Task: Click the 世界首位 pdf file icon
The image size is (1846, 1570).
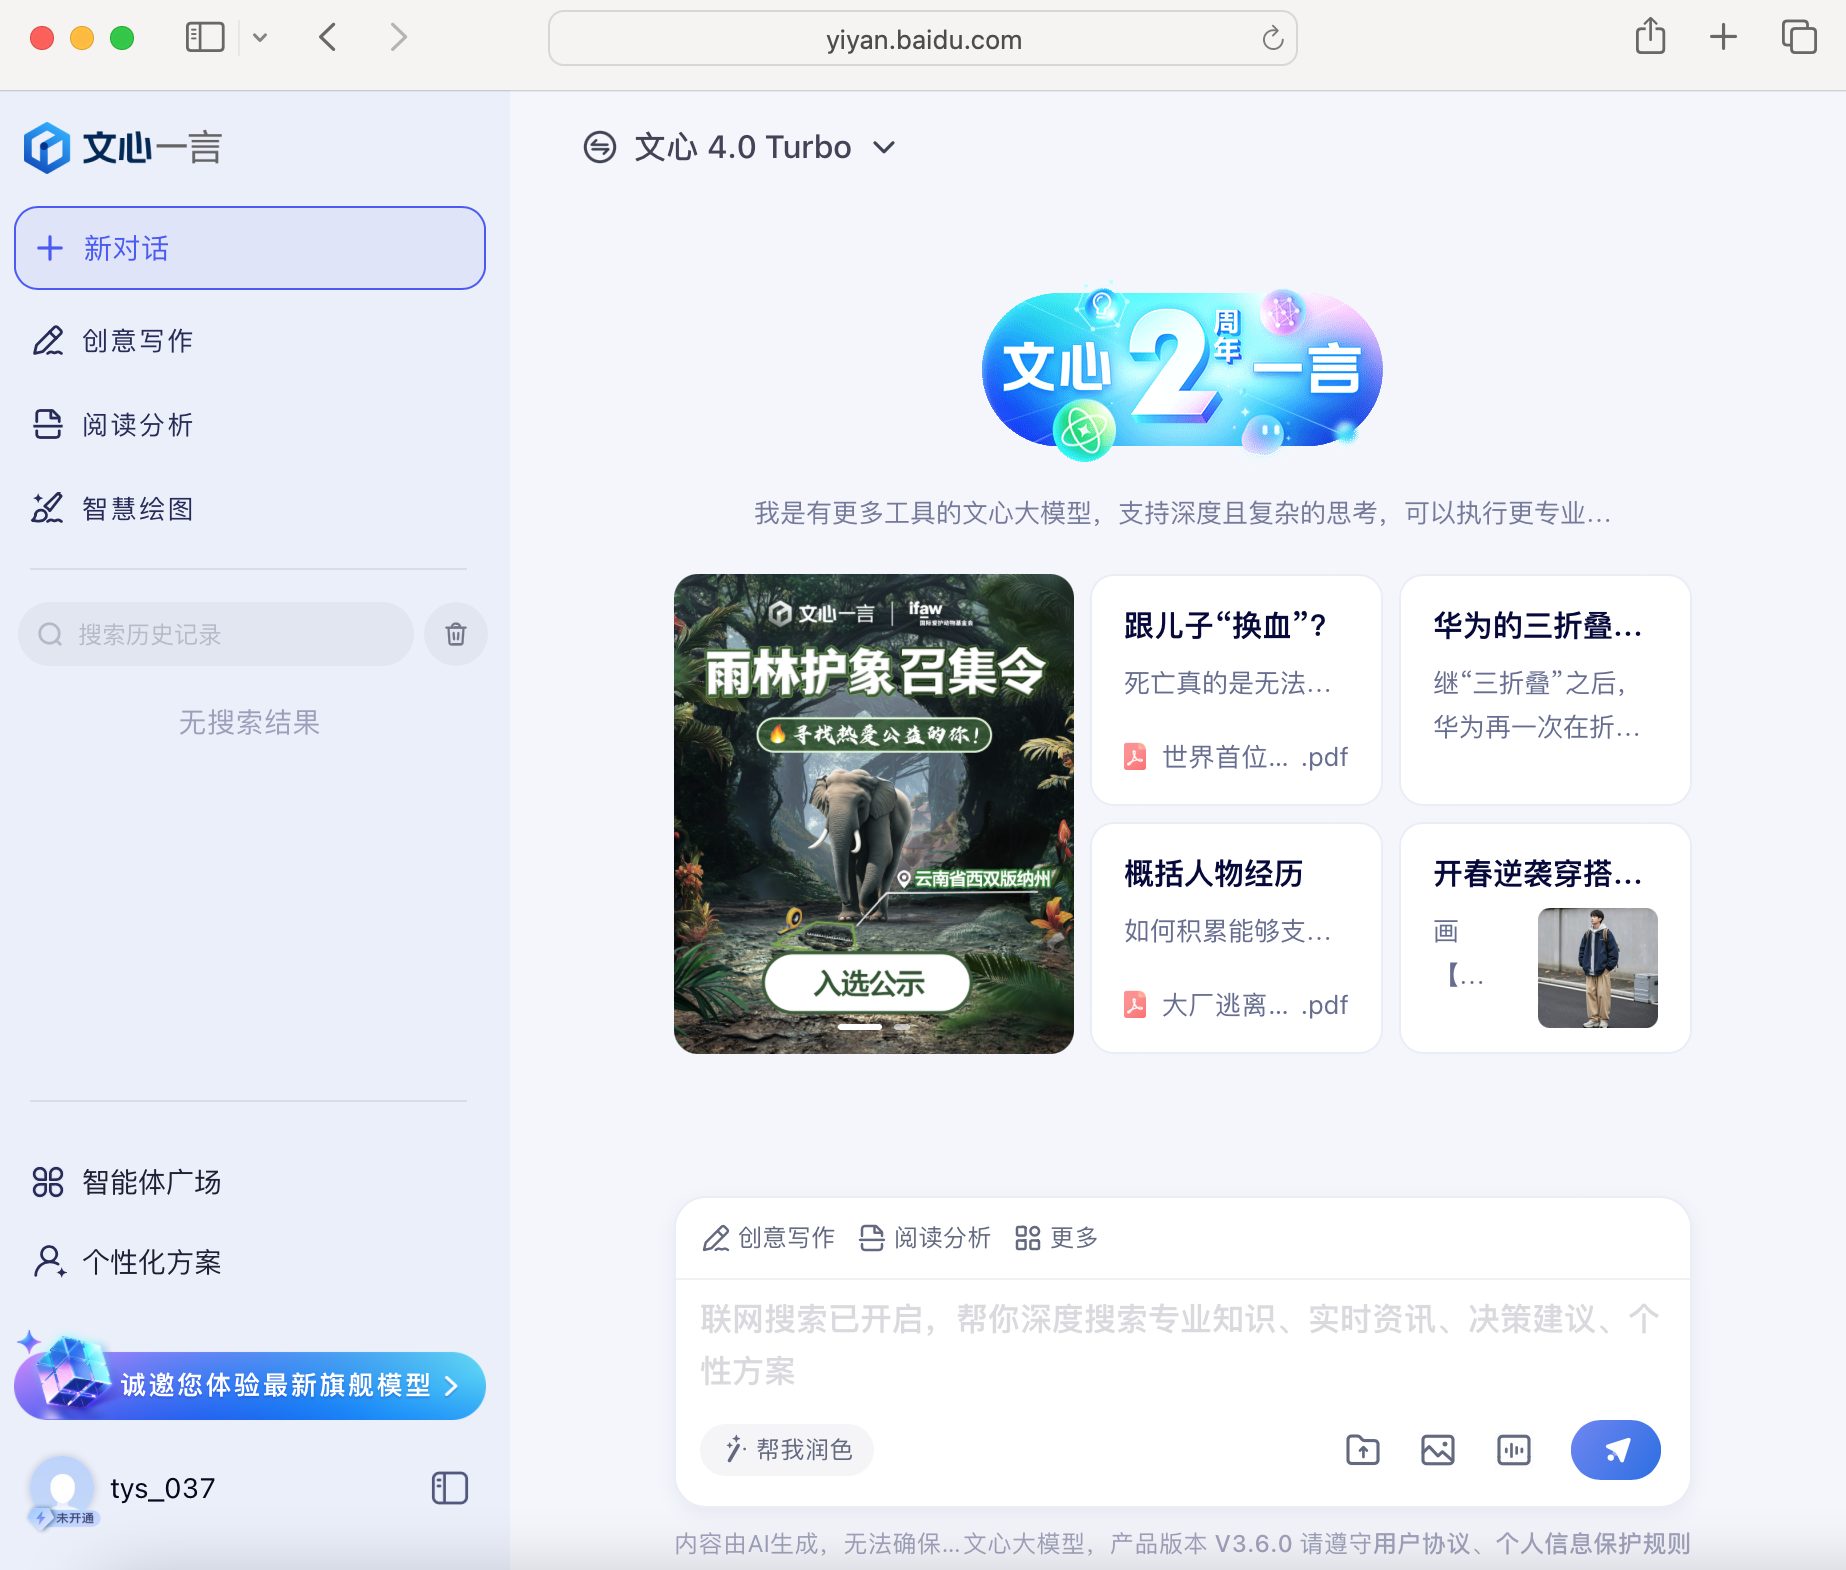Action: coord(1135,756)
